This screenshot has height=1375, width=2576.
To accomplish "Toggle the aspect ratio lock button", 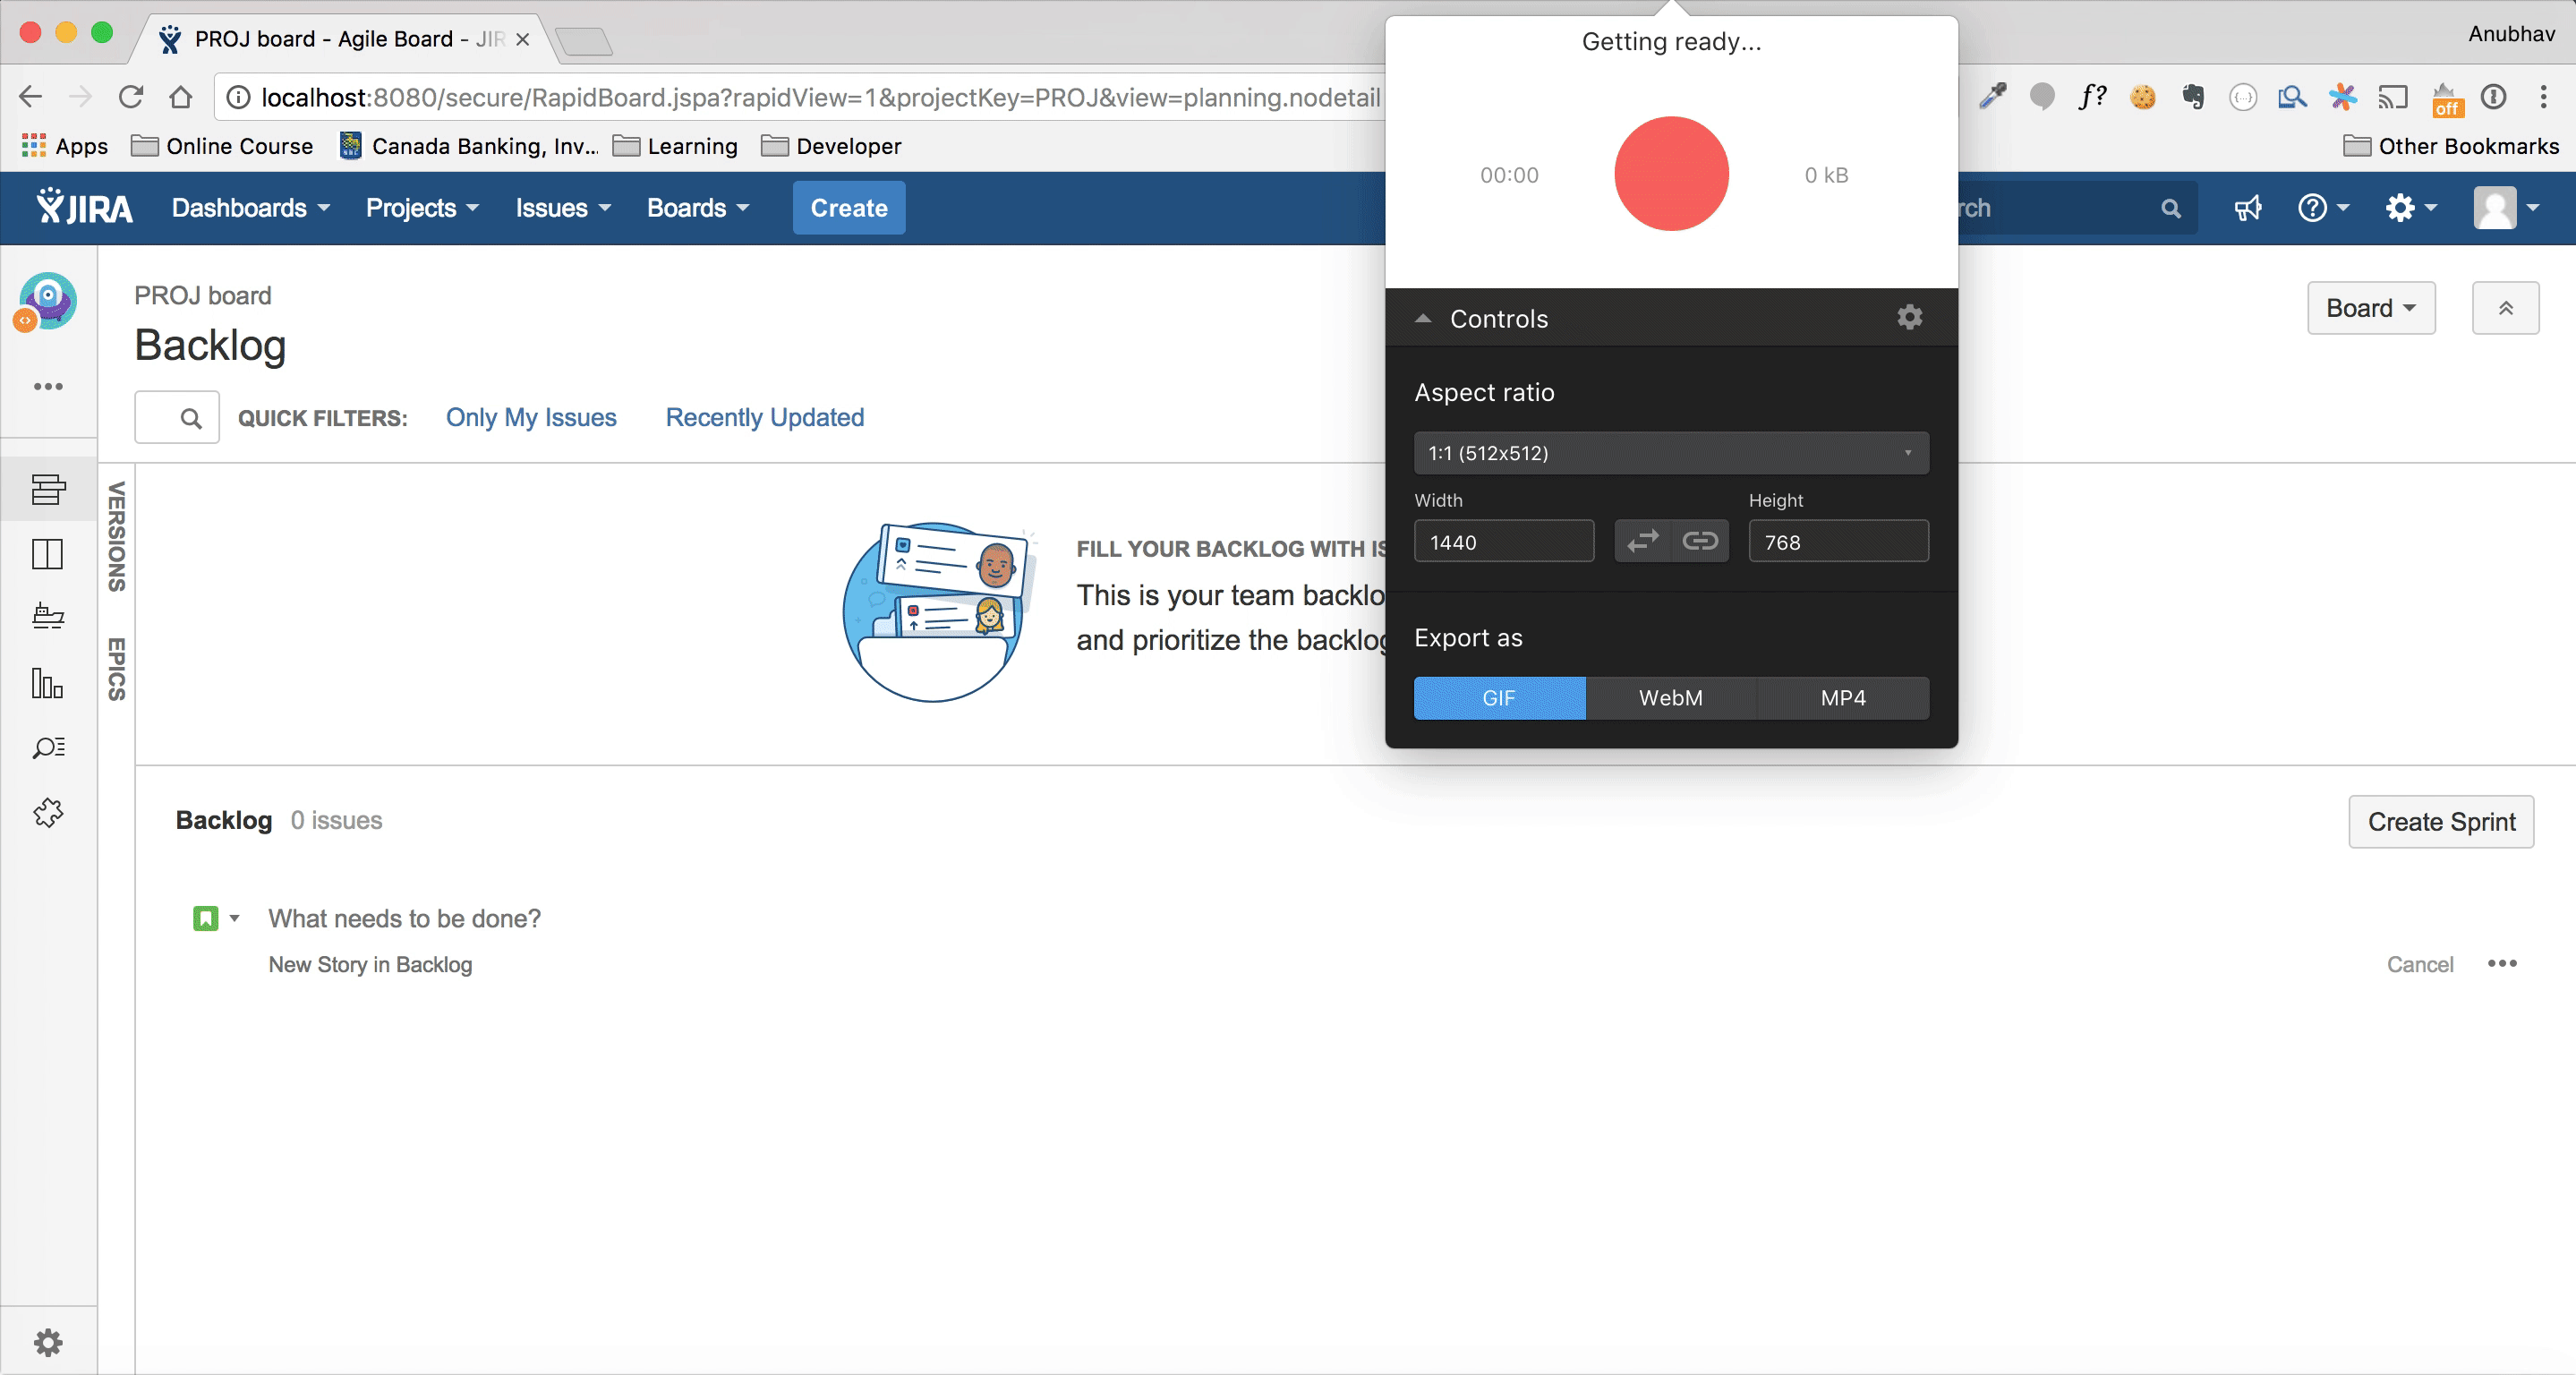I will [x=1699, y=542].
